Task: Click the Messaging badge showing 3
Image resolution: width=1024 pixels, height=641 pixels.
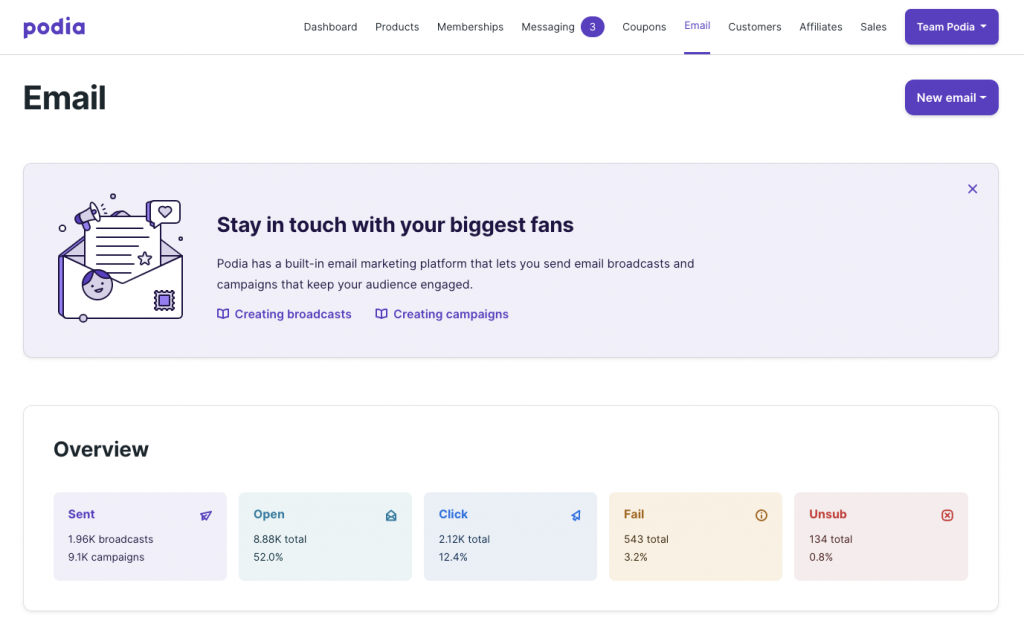Action: (x=592, y=27)
